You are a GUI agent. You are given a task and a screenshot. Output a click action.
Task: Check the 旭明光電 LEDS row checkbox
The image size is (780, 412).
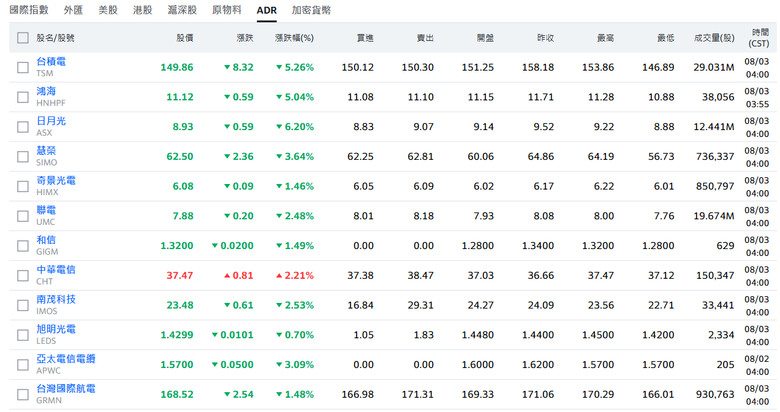click(23, 335)
